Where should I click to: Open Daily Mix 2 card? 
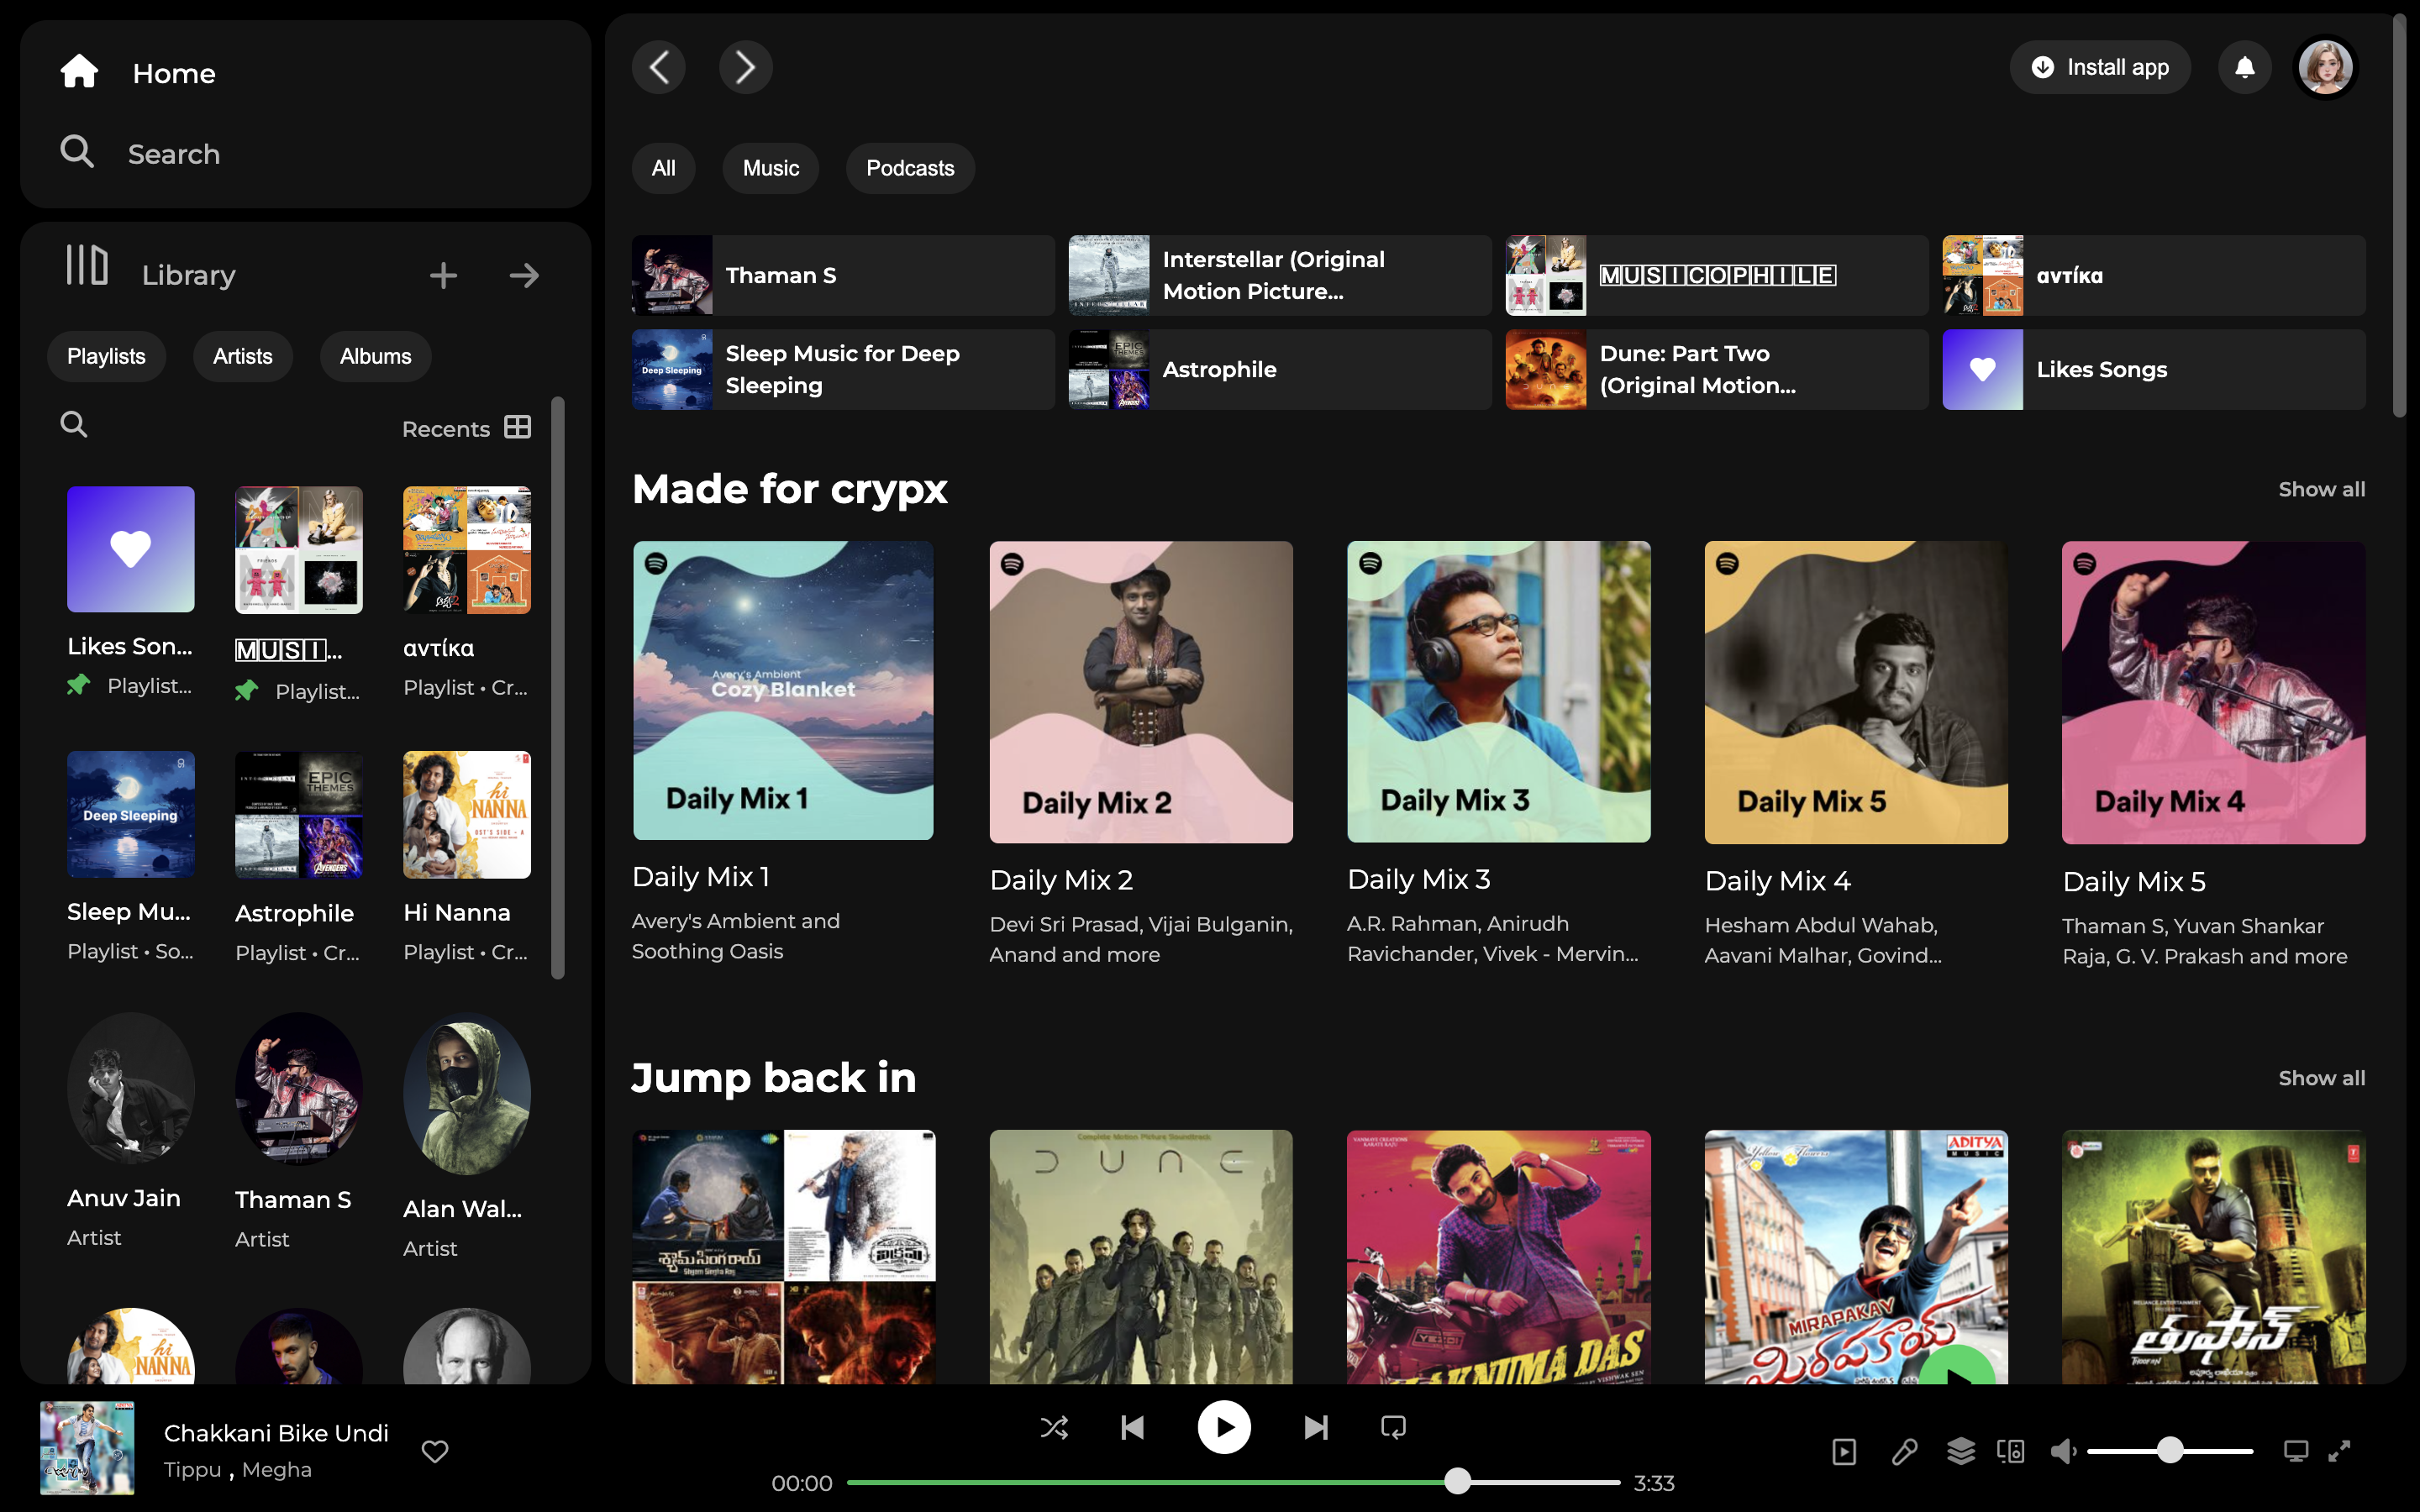1141,754
